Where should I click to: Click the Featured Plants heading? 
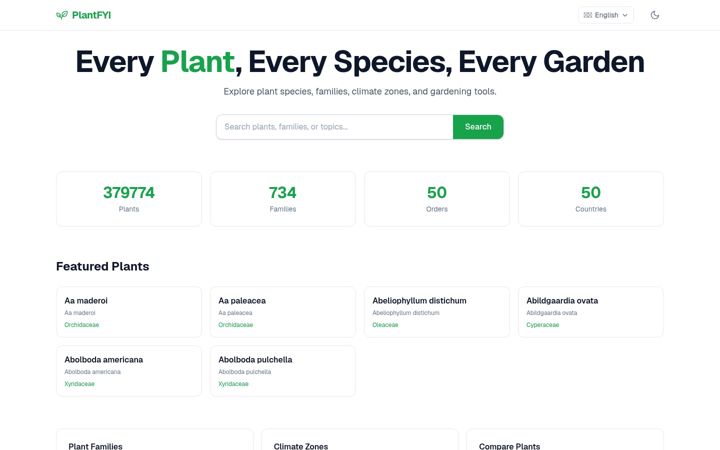click(102, 266)
